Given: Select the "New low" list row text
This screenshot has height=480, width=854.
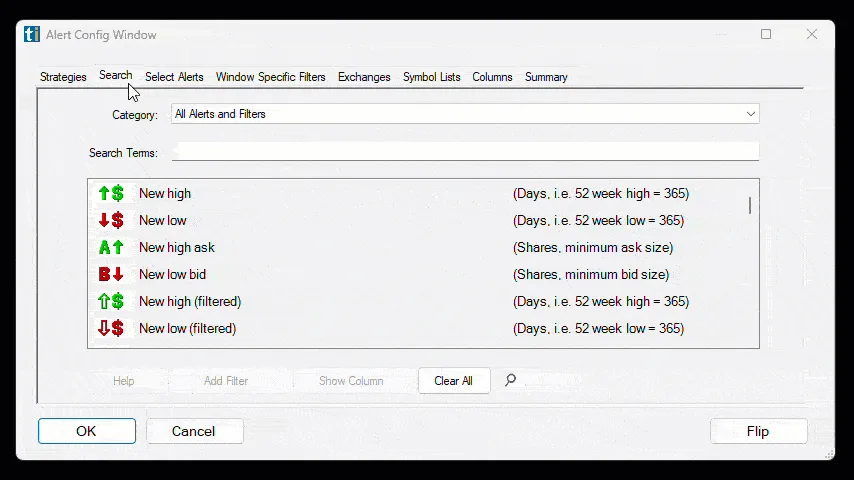Looking at the screenshot, I should (x=163, y=220).
